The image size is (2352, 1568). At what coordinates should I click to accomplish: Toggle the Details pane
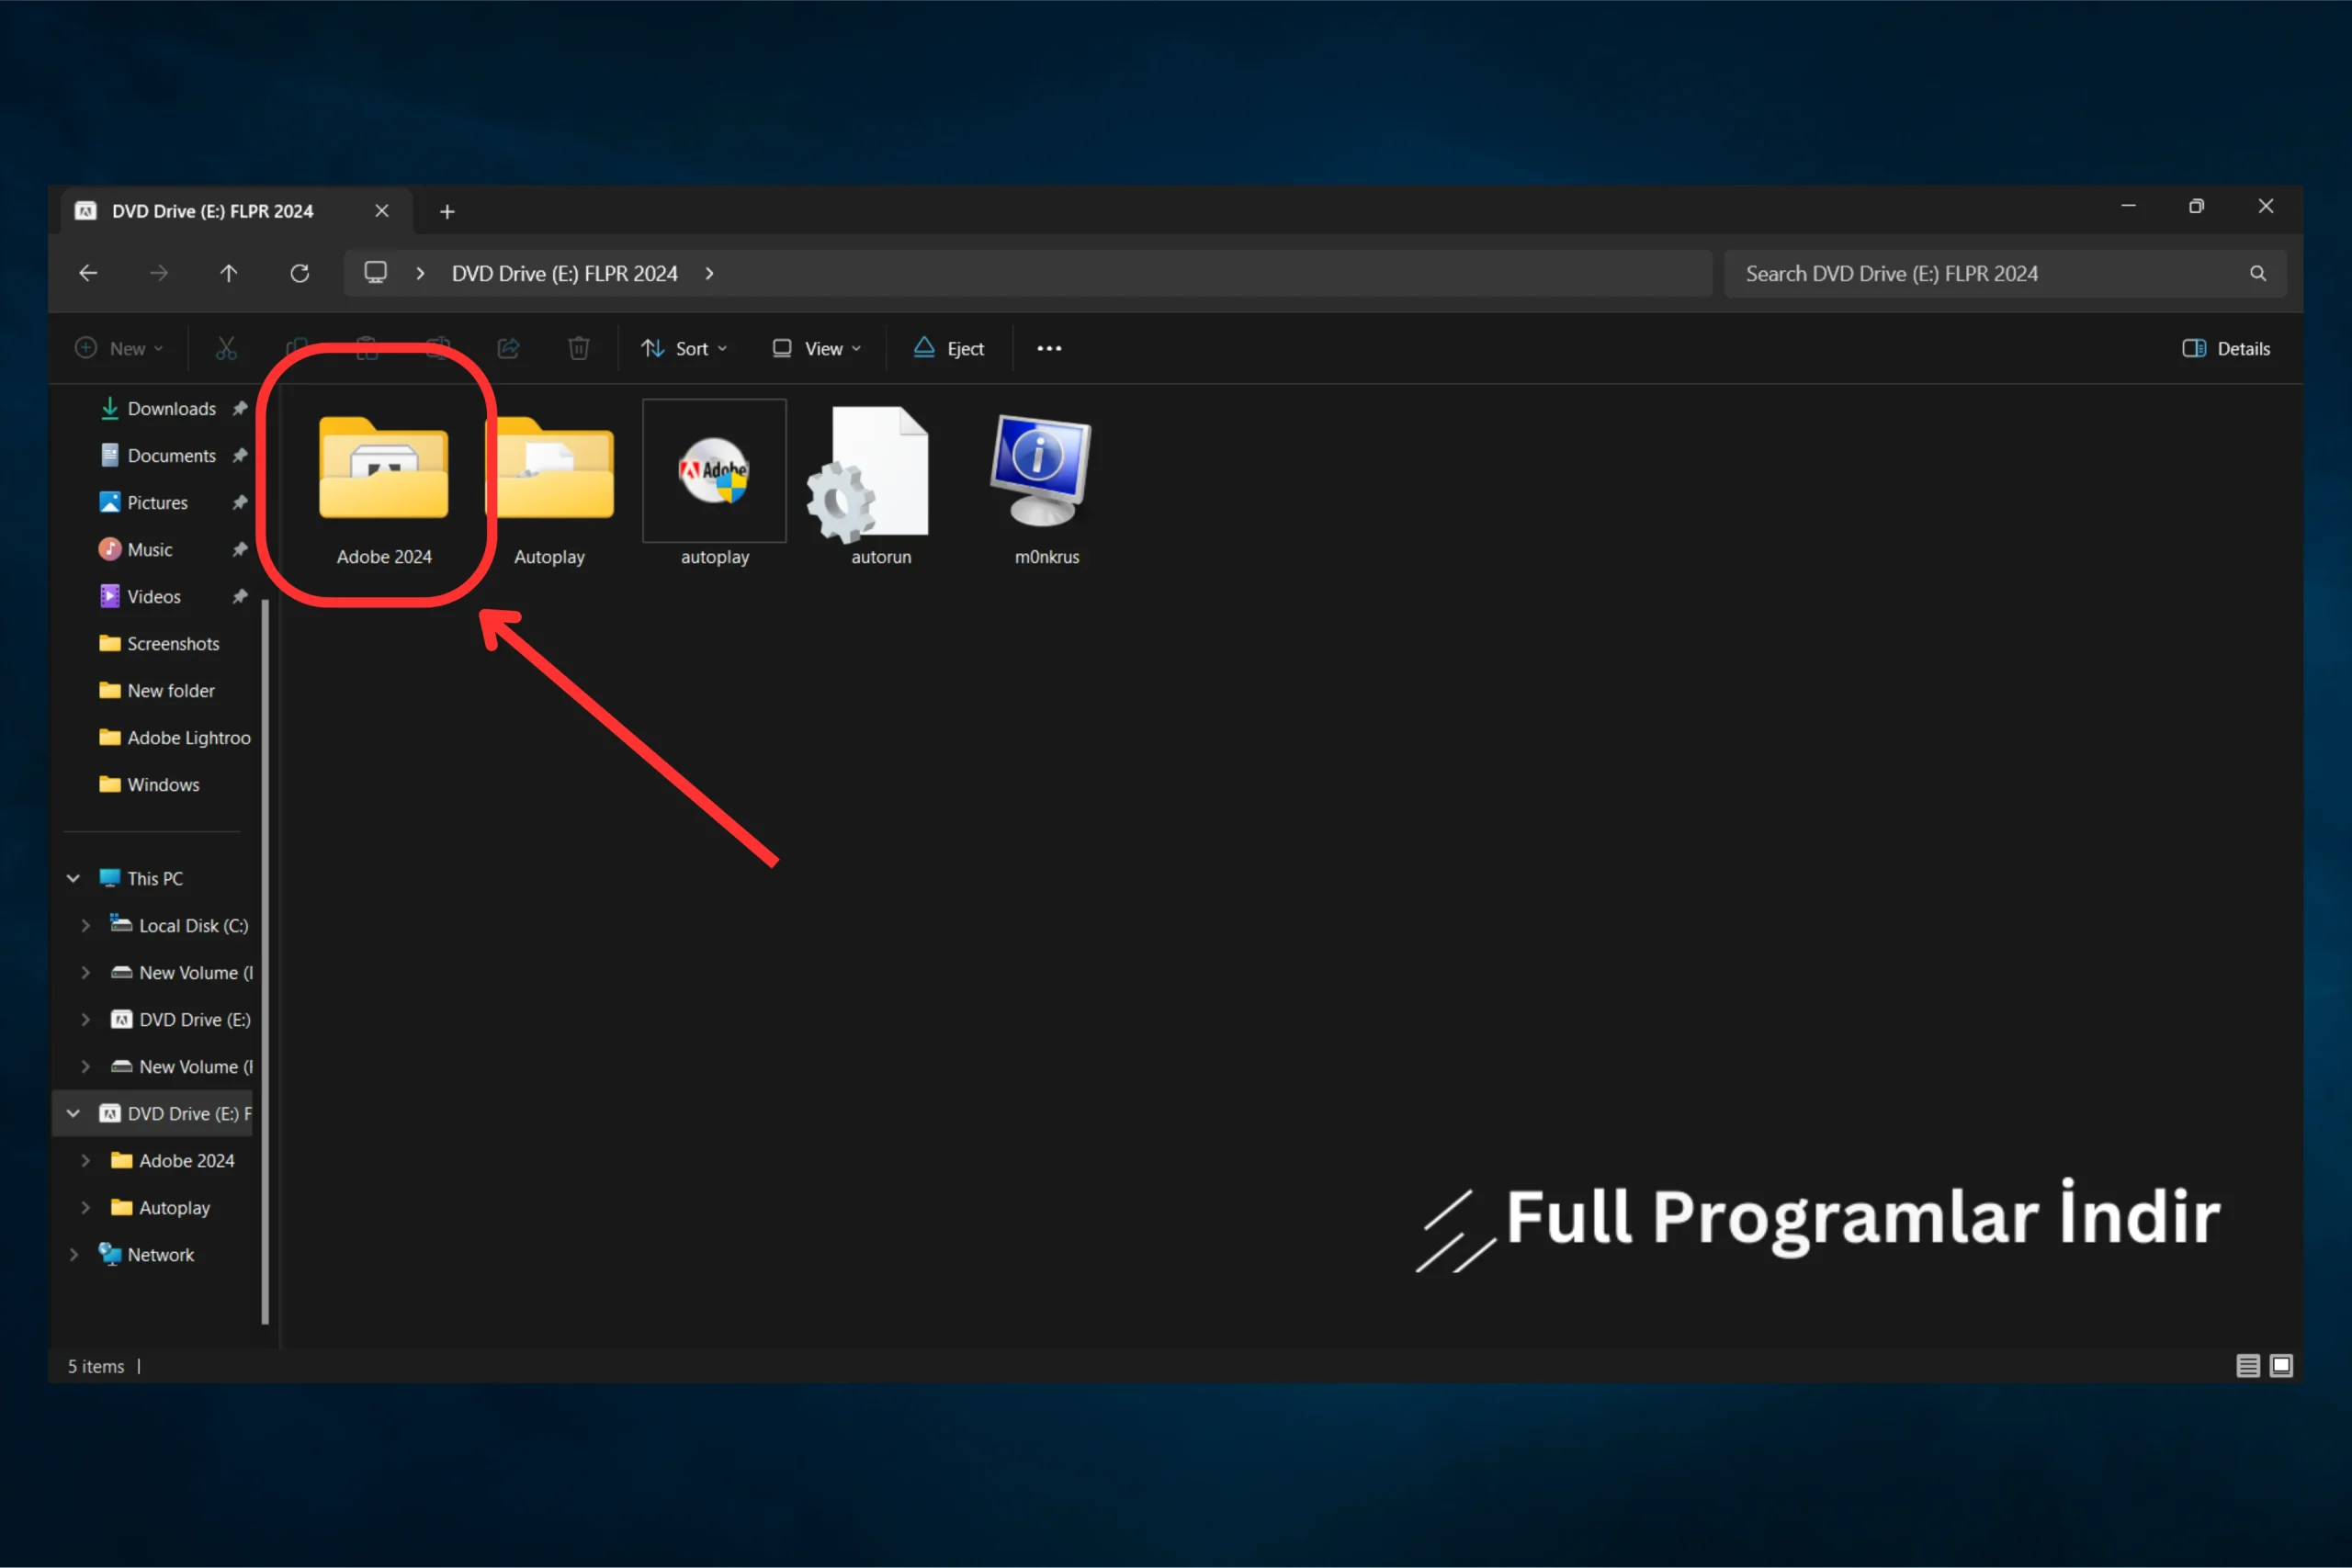point(2225,348)
